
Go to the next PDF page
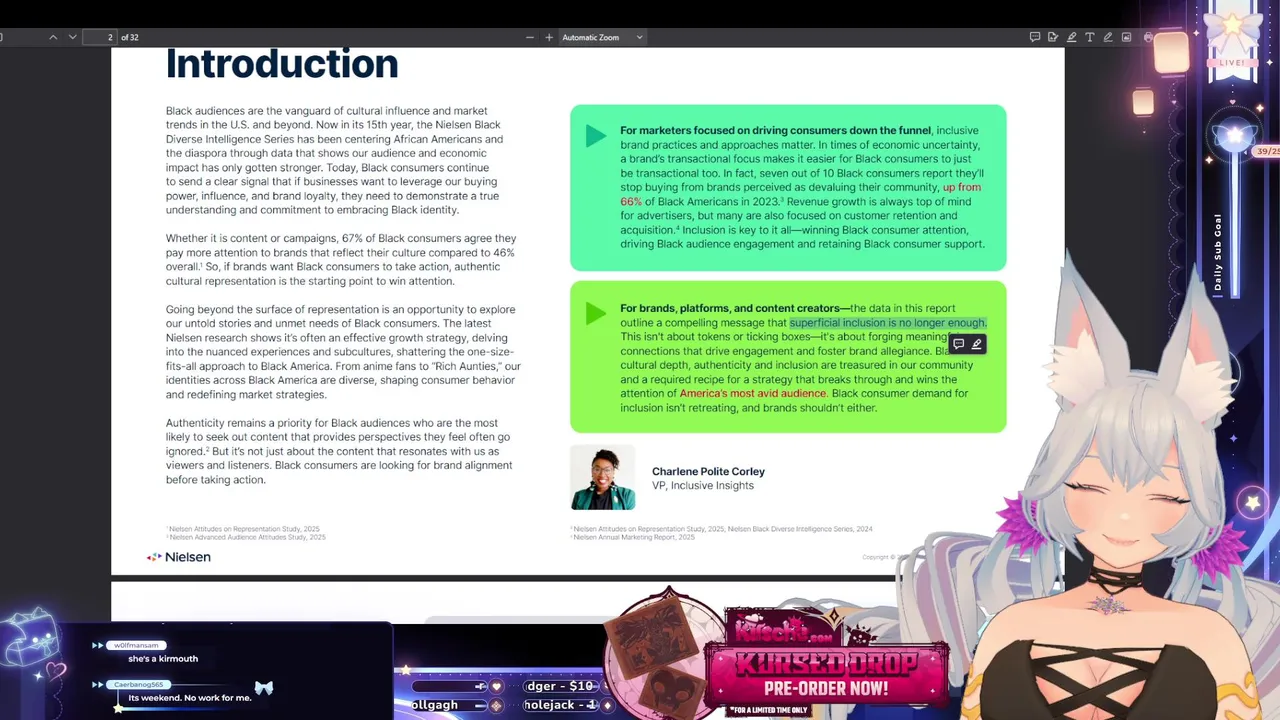(72, 37)
